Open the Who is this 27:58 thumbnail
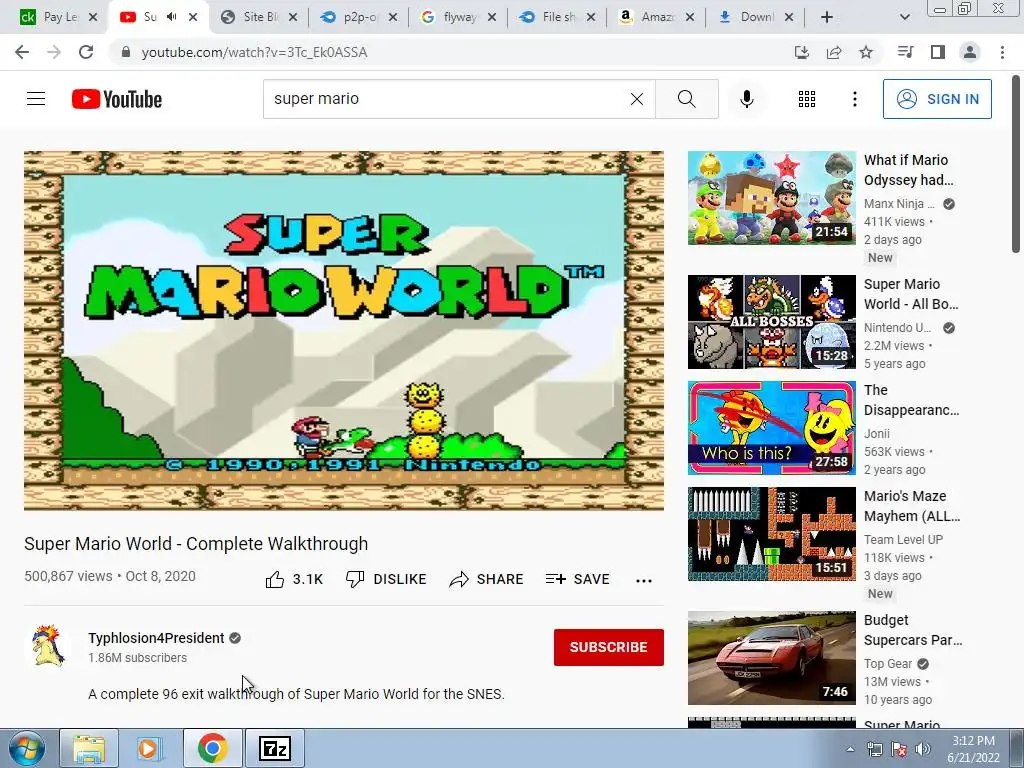 (771, 428)
